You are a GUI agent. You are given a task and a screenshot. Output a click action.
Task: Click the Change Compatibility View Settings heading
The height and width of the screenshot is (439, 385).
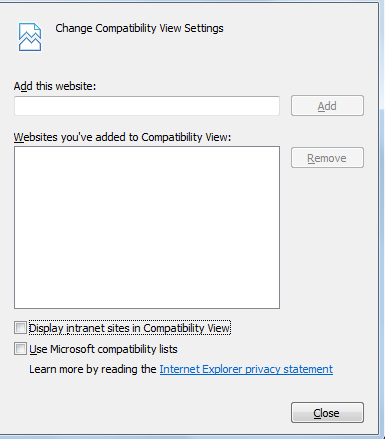pyautogui.click(x=139, y=28)
